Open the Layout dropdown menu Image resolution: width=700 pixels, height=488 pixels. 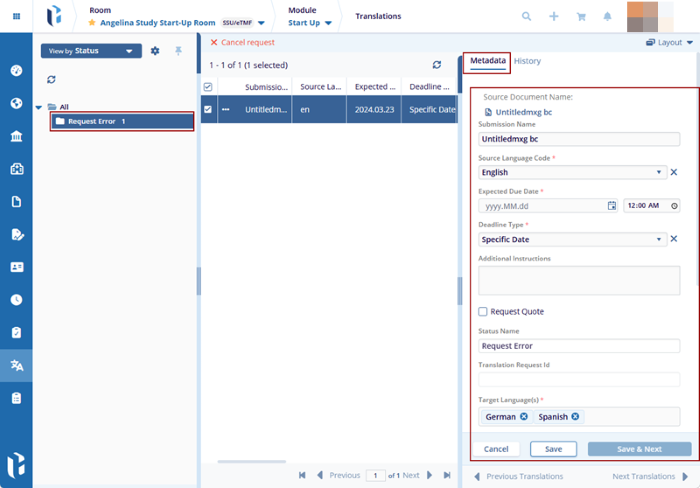[669, 43]
